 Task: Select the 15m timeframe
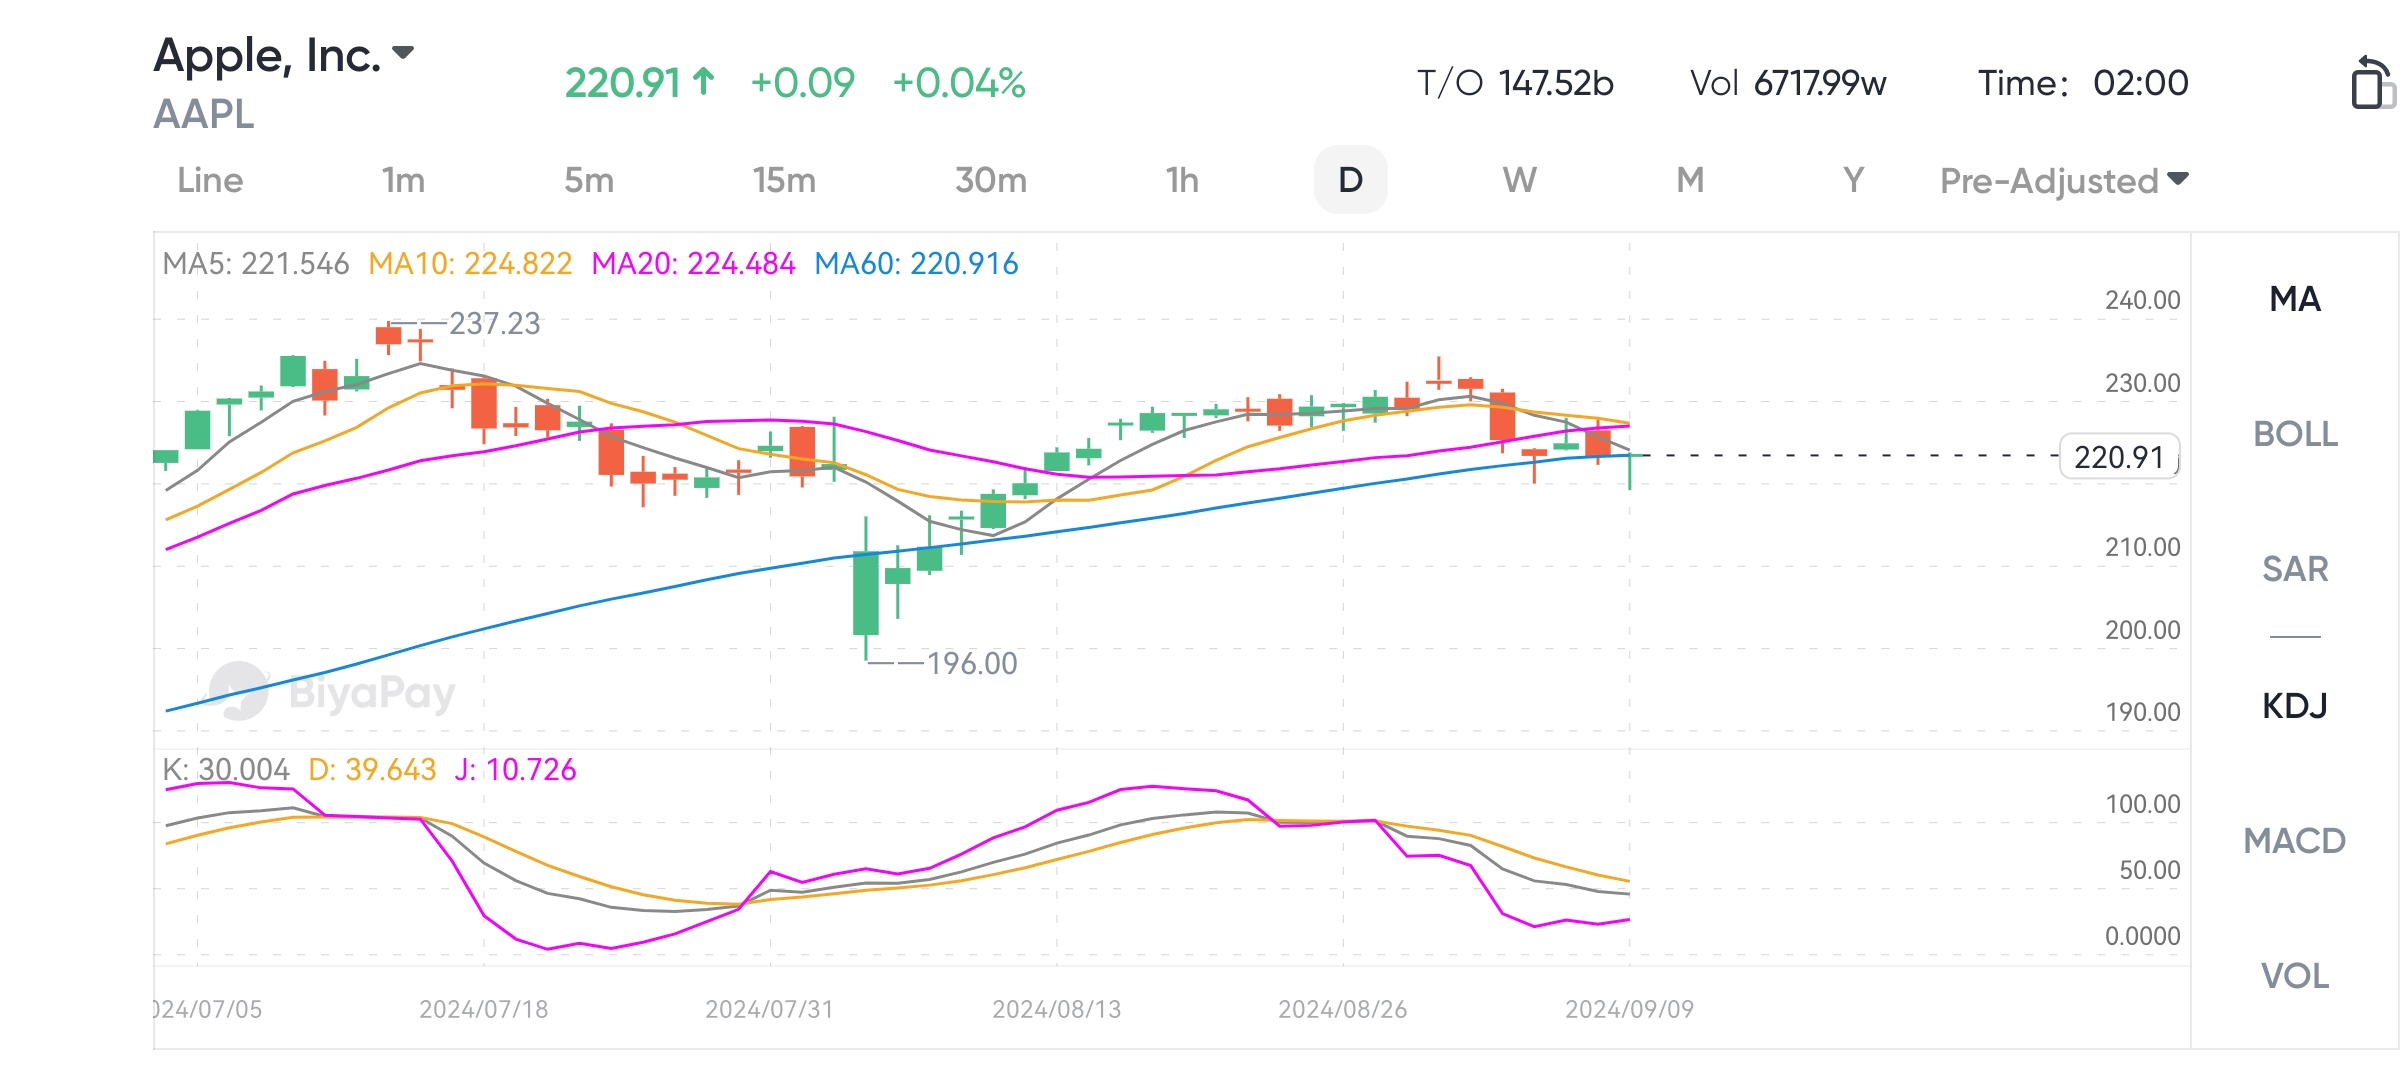tap(784, 180)
